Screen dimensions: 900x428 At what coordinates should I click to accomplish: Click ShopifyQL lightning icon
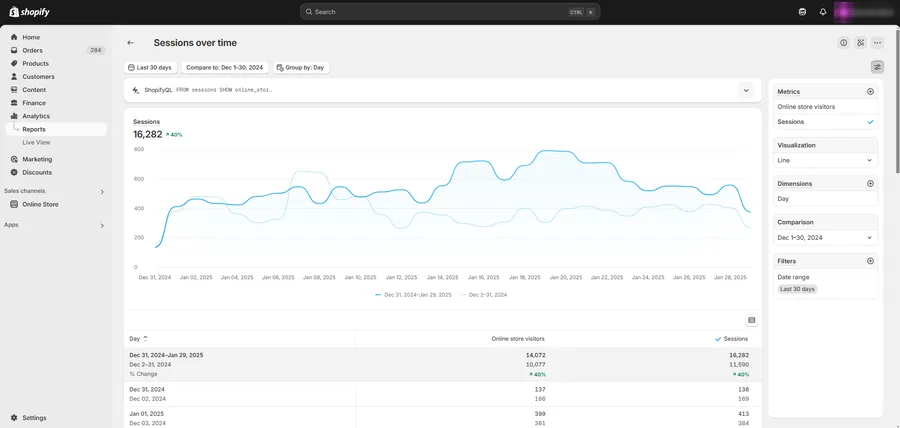click(136, 91)
